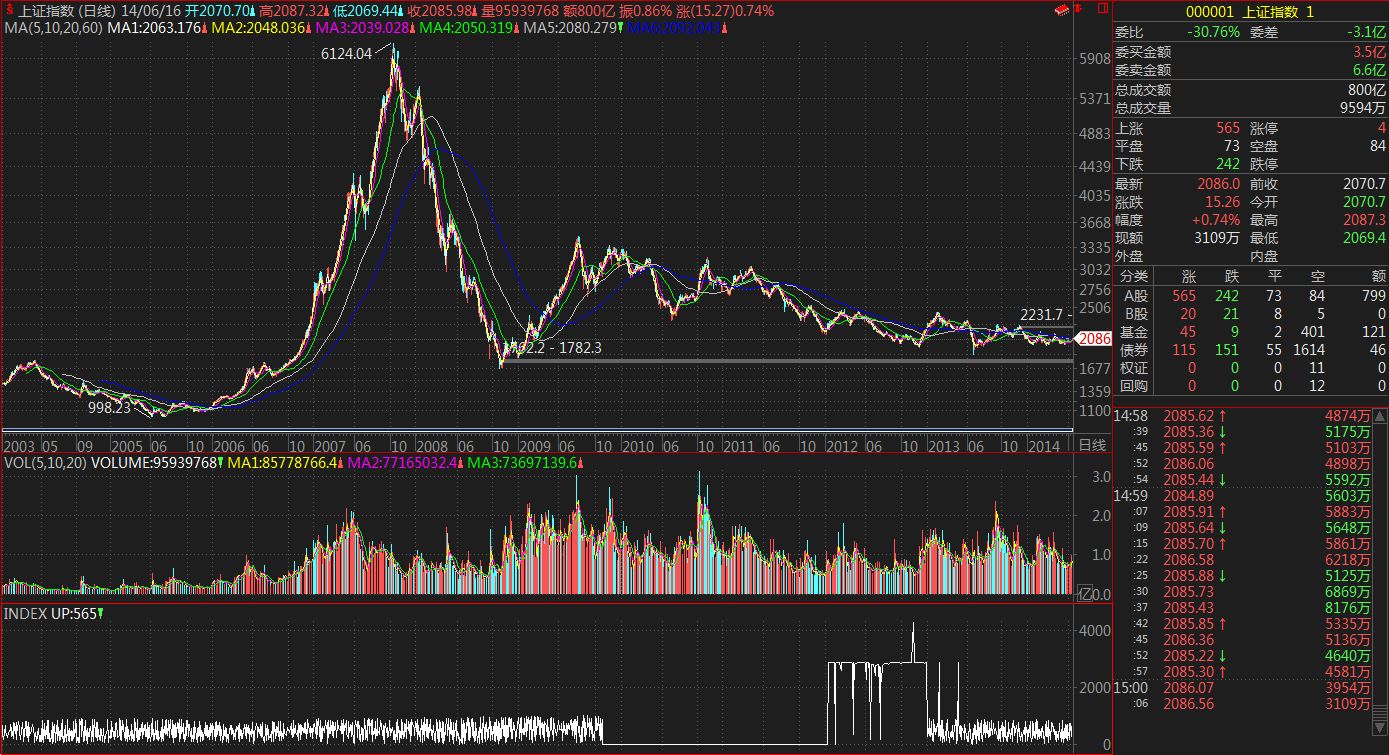Click the 2008 marker on time axis

tap(433, 445)
